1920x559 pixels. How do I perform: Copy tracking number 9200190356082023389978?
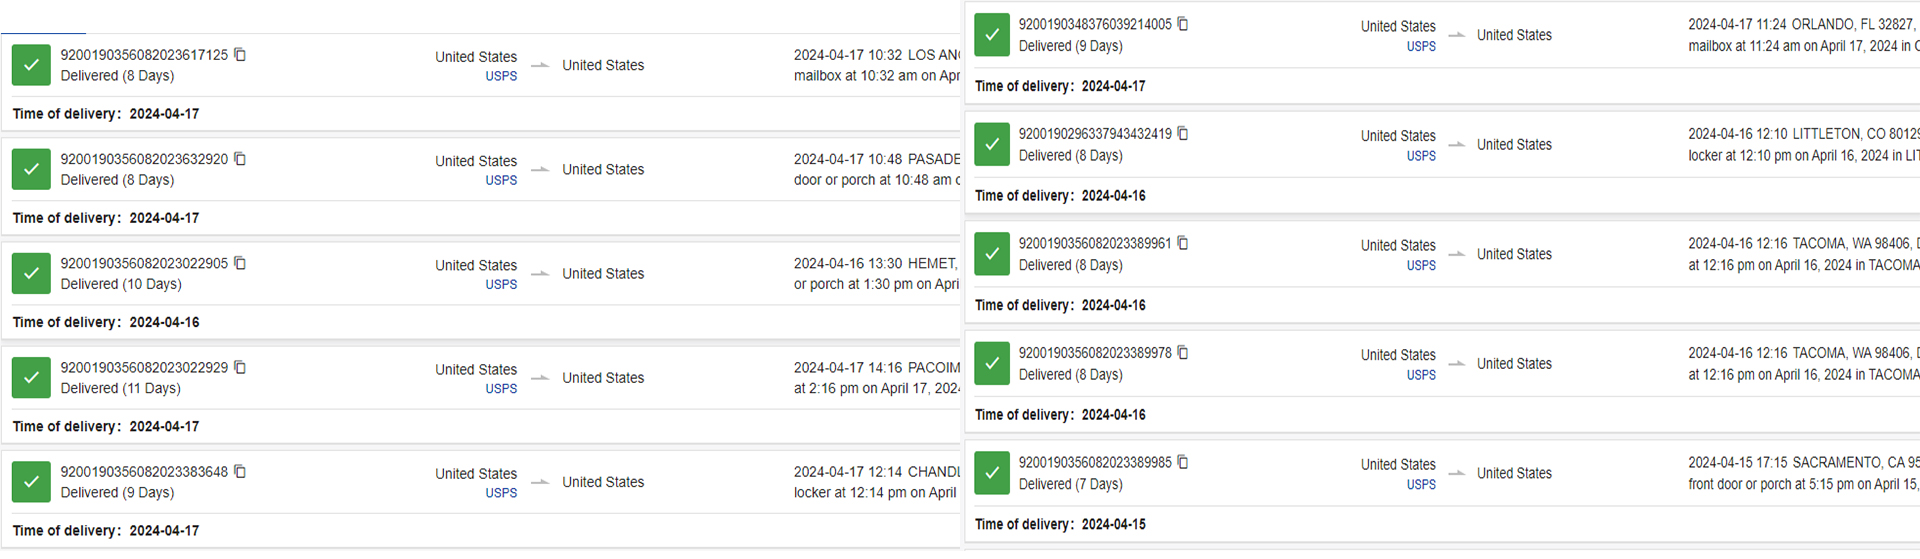pyautogui.click(x=1183, y=352)
